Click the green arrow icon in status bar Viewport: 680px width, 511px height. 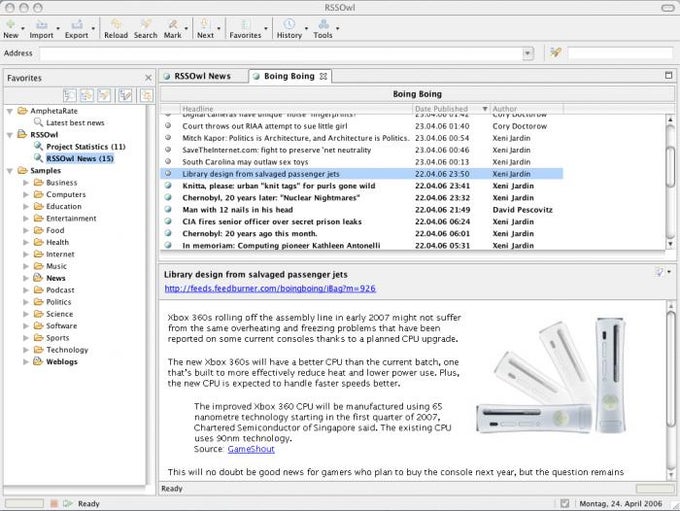(x=67, y=503)
